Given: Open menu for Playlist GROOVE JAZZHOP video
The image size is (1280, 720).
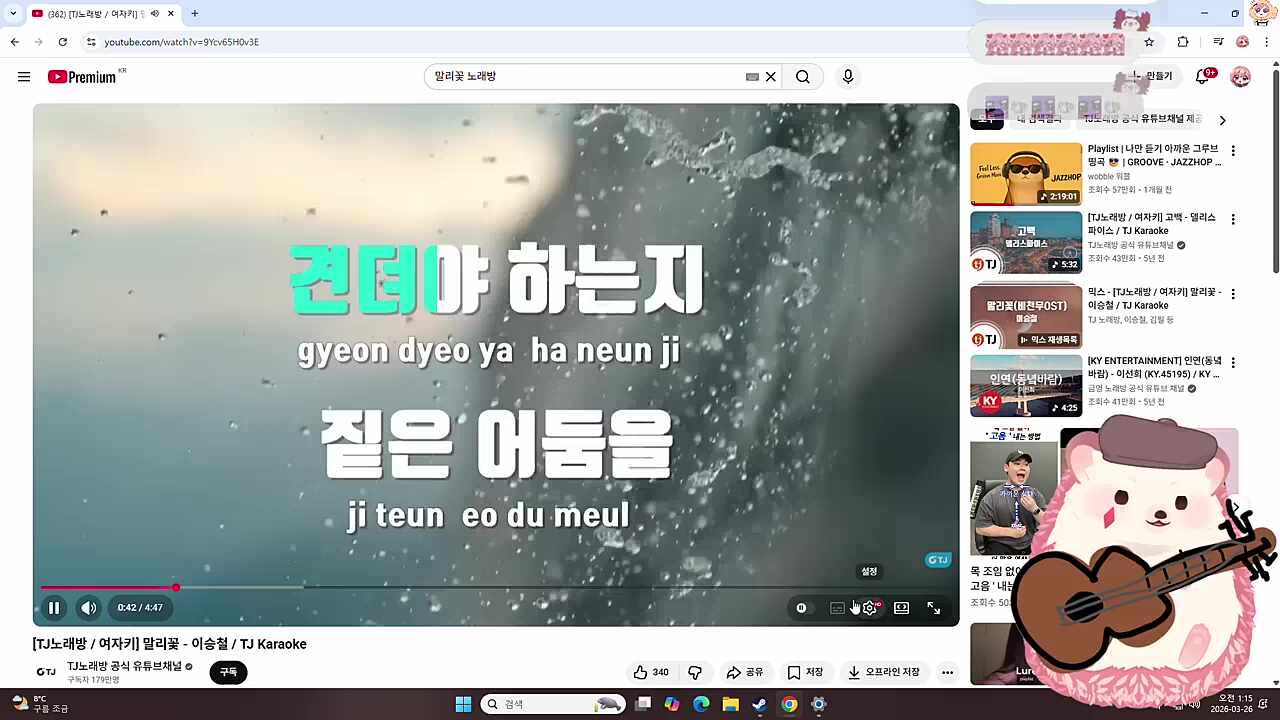Looking at the screenshot, I should click(x=1233, y=151).
